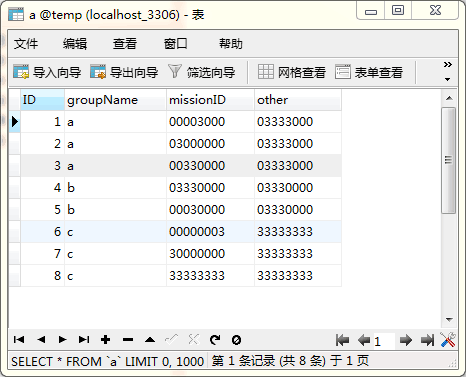Image resolution: width=466 pixels, height=377 pixels.
Task: Select missionID cell 03330000
Action: 210,188
